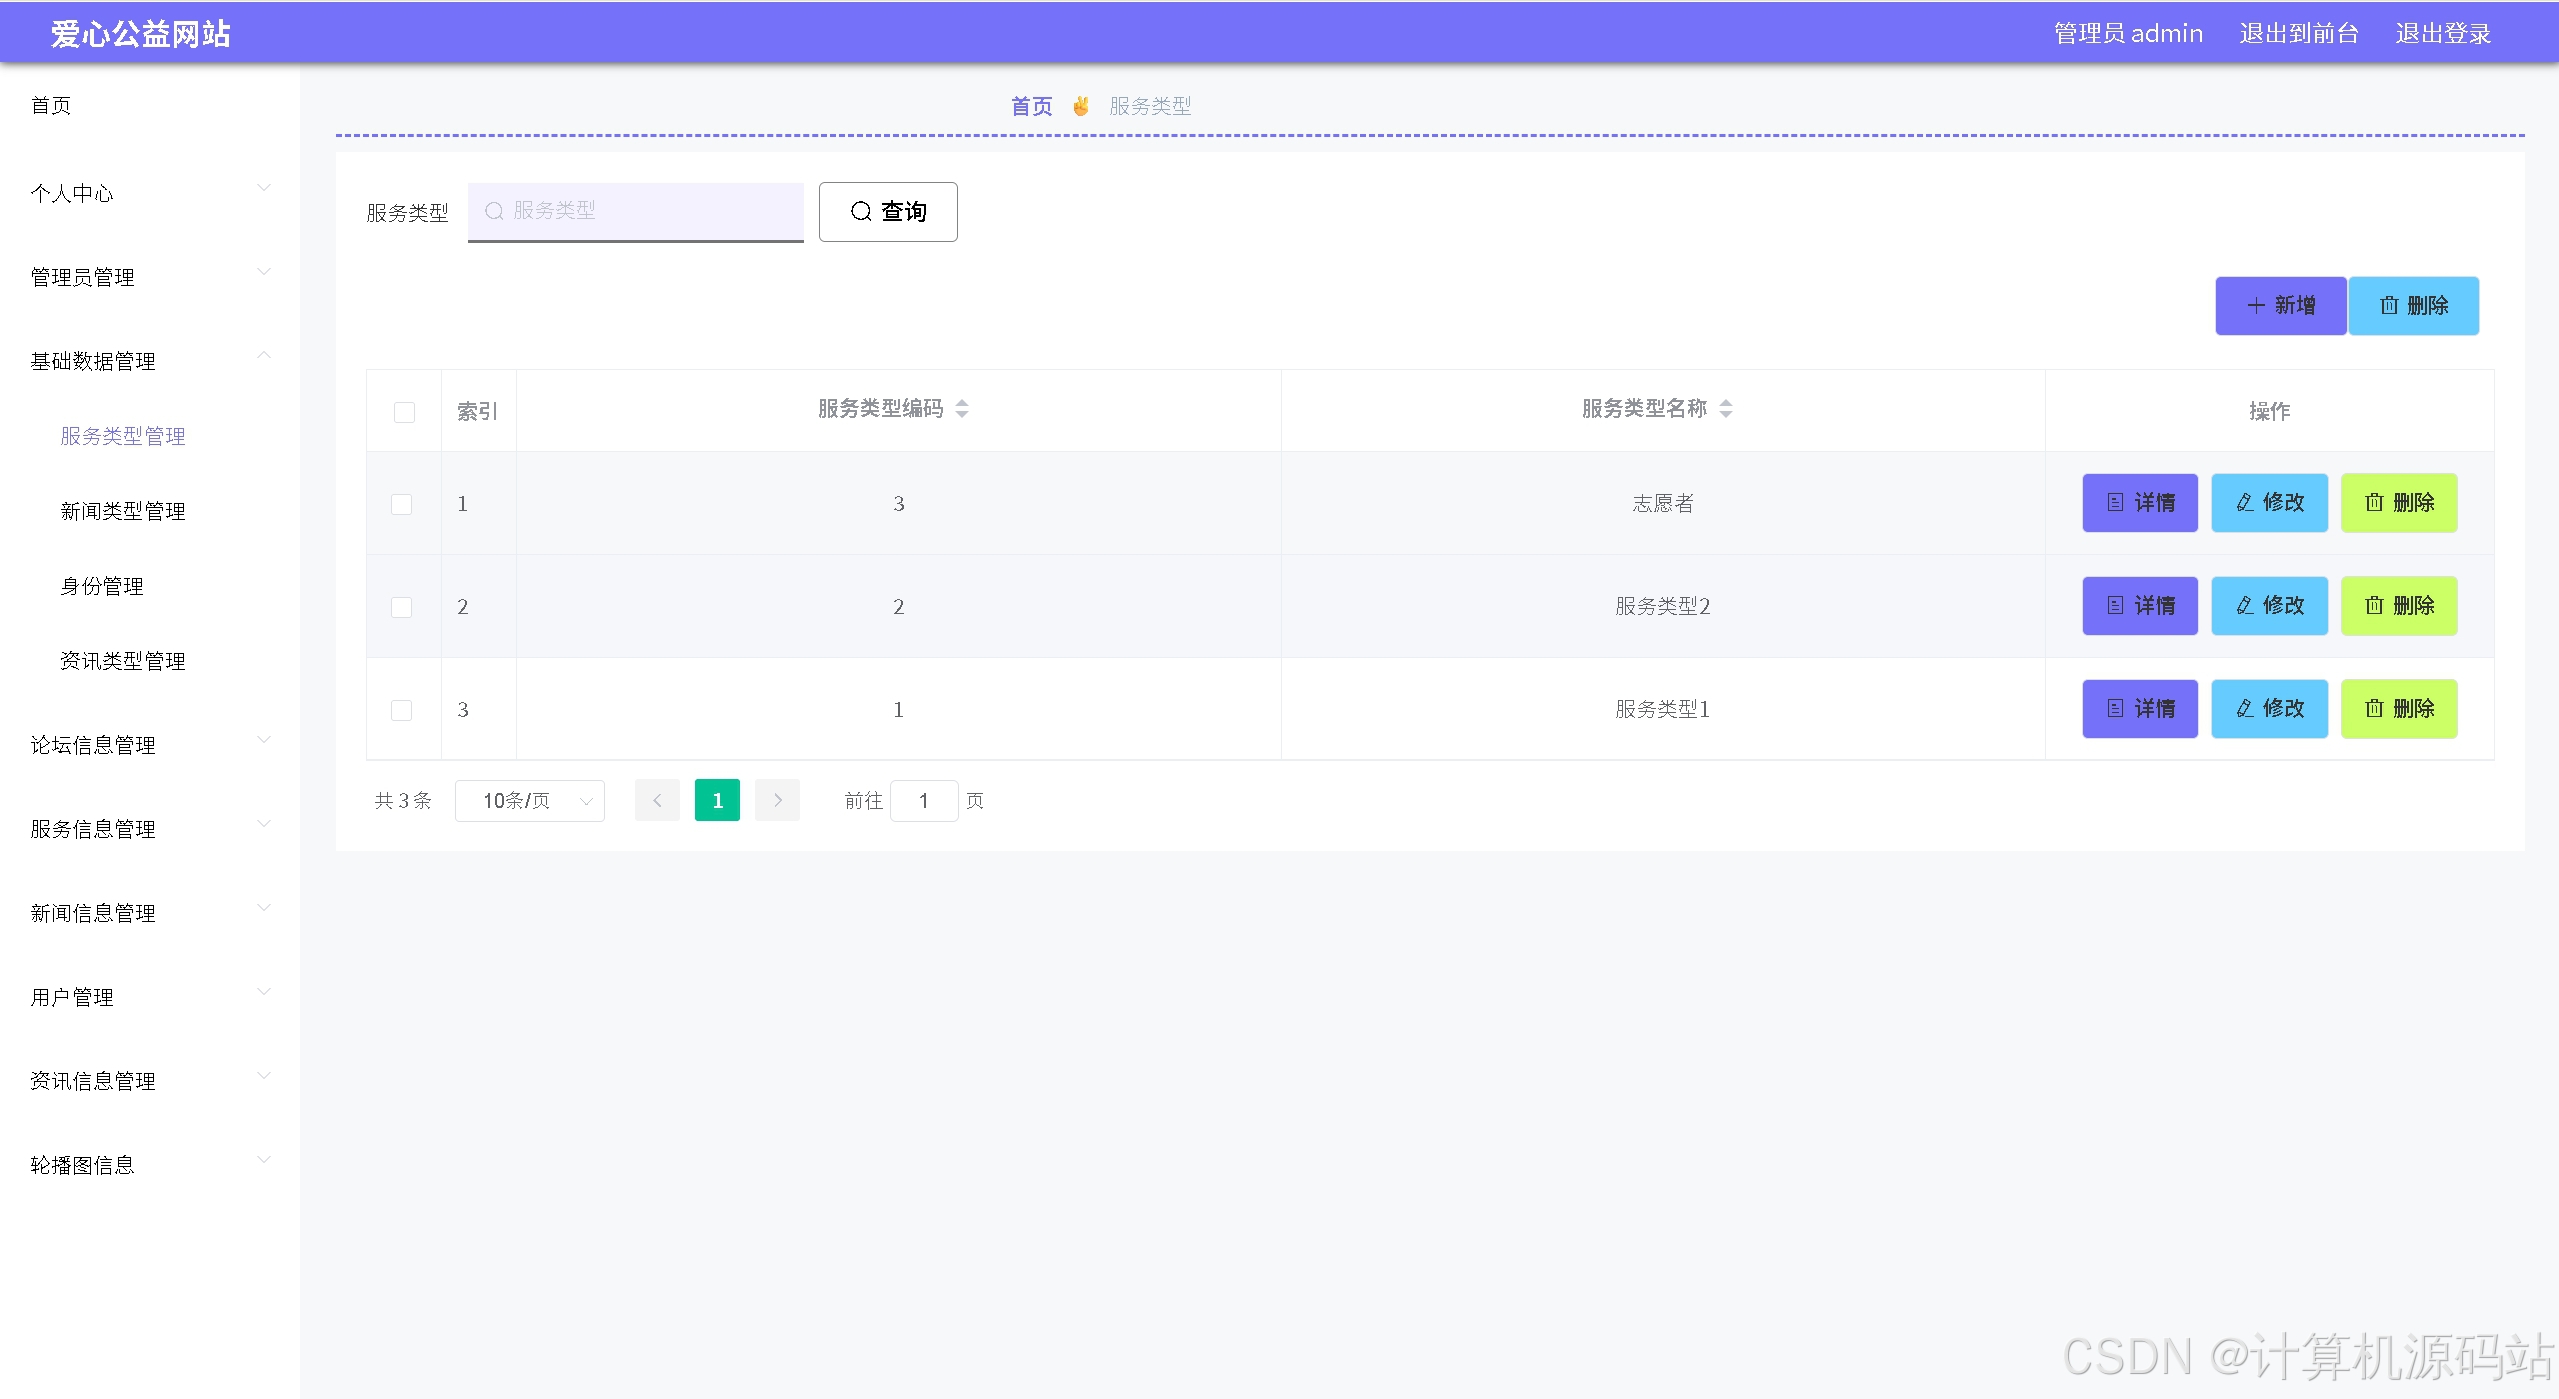This screenshot has height=1399, width=2559.
Task: Click 删除 for the 服务类型1 row
Action: click(2398, 708)
